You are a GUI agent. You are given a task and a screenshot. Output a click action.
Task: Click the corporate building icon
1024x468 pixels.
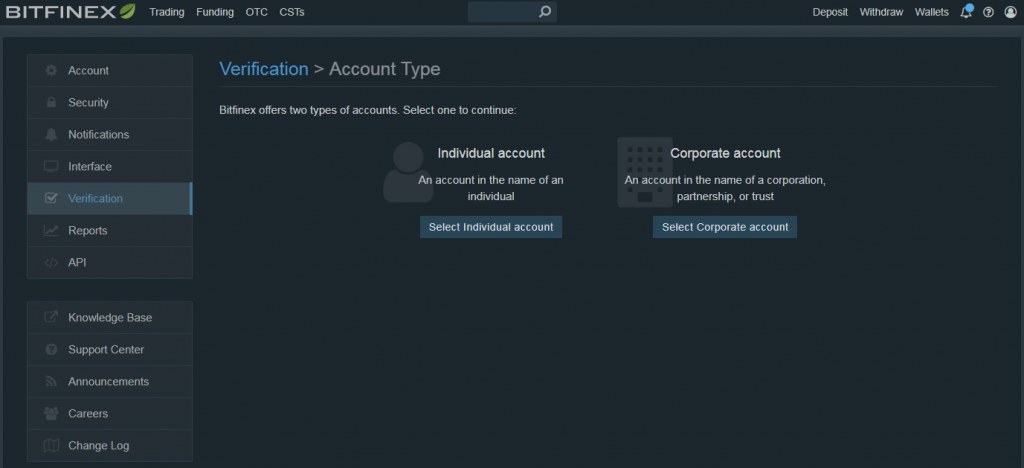[x=645, y=172]
